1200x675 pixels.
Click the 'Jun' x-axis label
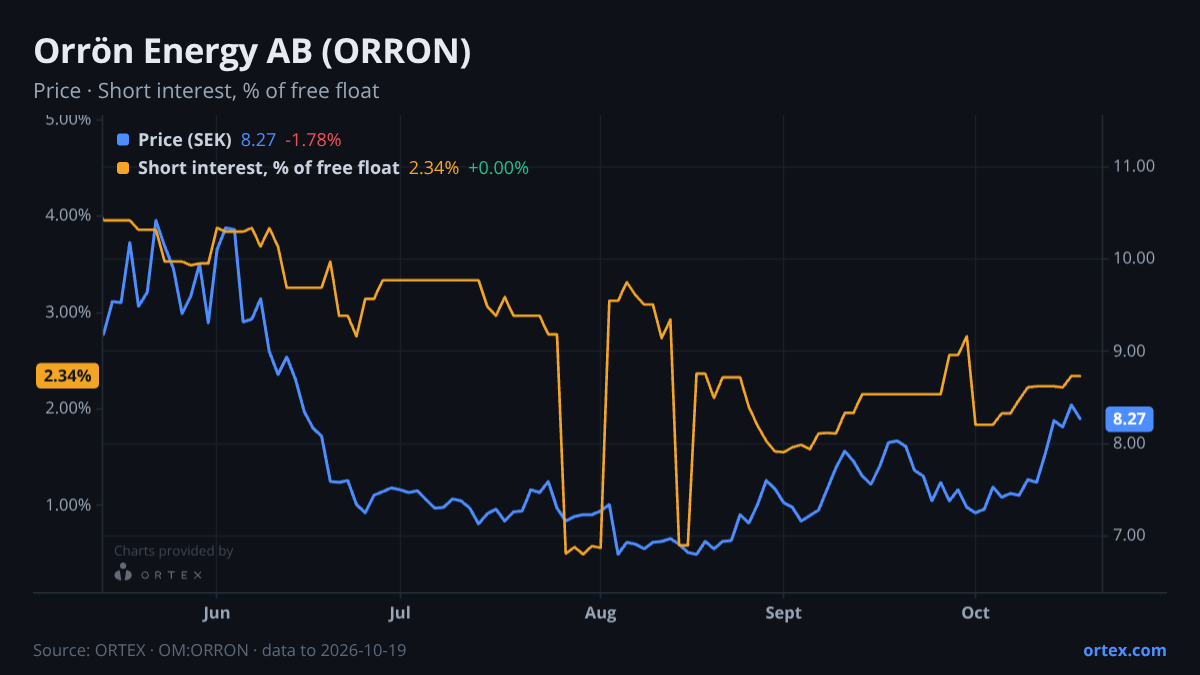[216, 613]
